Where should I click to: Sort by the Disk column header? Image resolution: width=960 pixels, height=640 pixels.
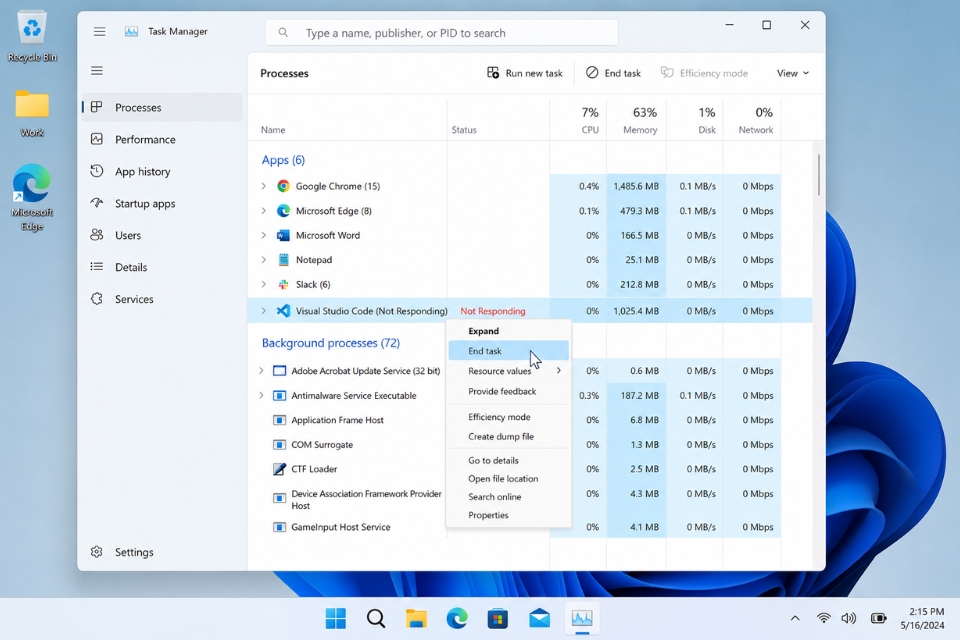point(694,120)
